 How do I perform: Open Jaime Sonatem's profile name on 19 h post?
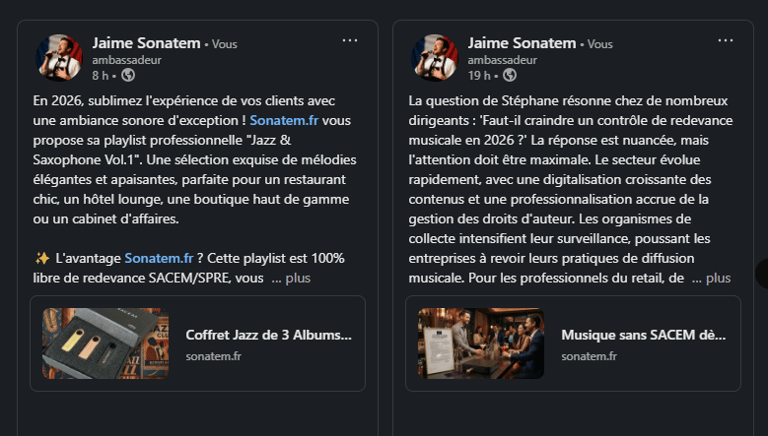pyautogui.click(x=522, y=43)
